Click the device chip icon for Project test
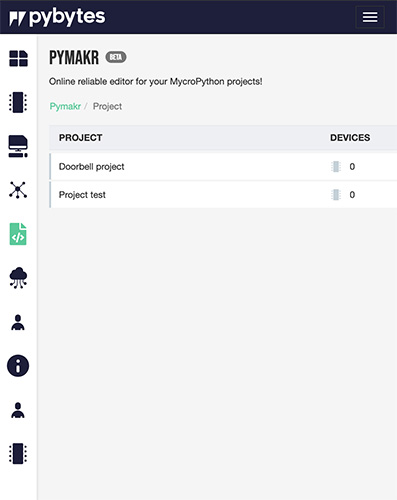Viewport: 397px width, 500px height. (x=336, y=195)
